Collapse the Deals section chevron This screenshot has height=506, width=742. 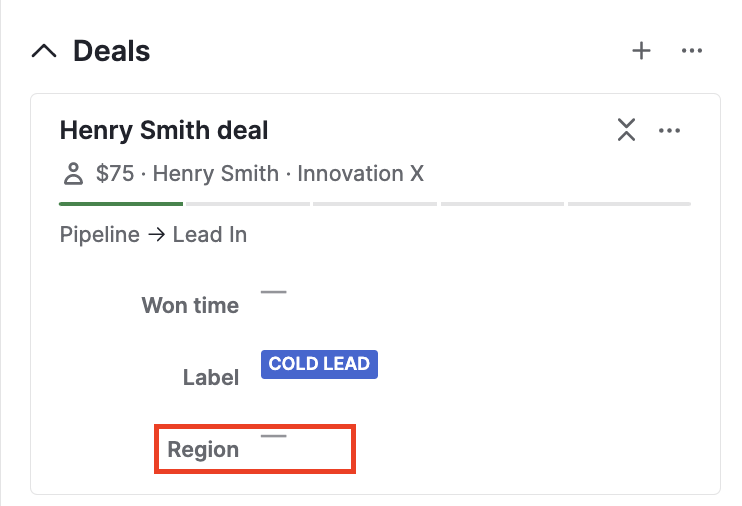[44, 51]
